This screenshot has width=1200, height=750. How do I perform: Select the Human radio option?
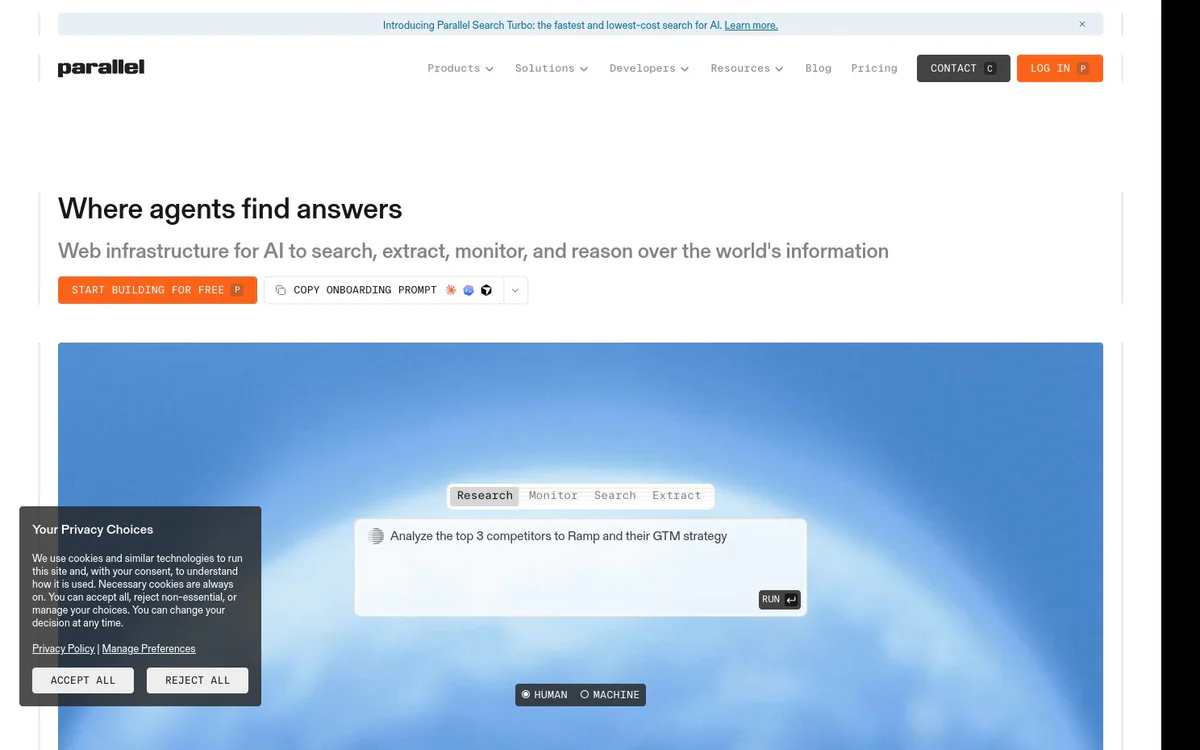pyautogui.click(x=545, y=695)
